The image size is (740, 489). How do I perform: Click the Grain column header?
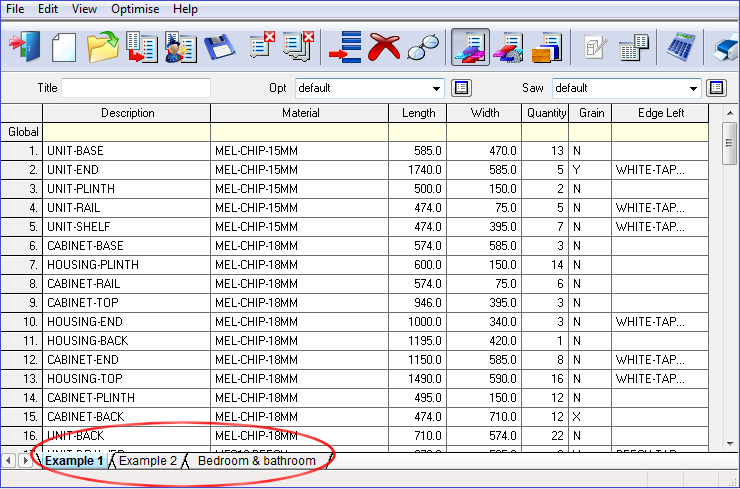[591, 113]
